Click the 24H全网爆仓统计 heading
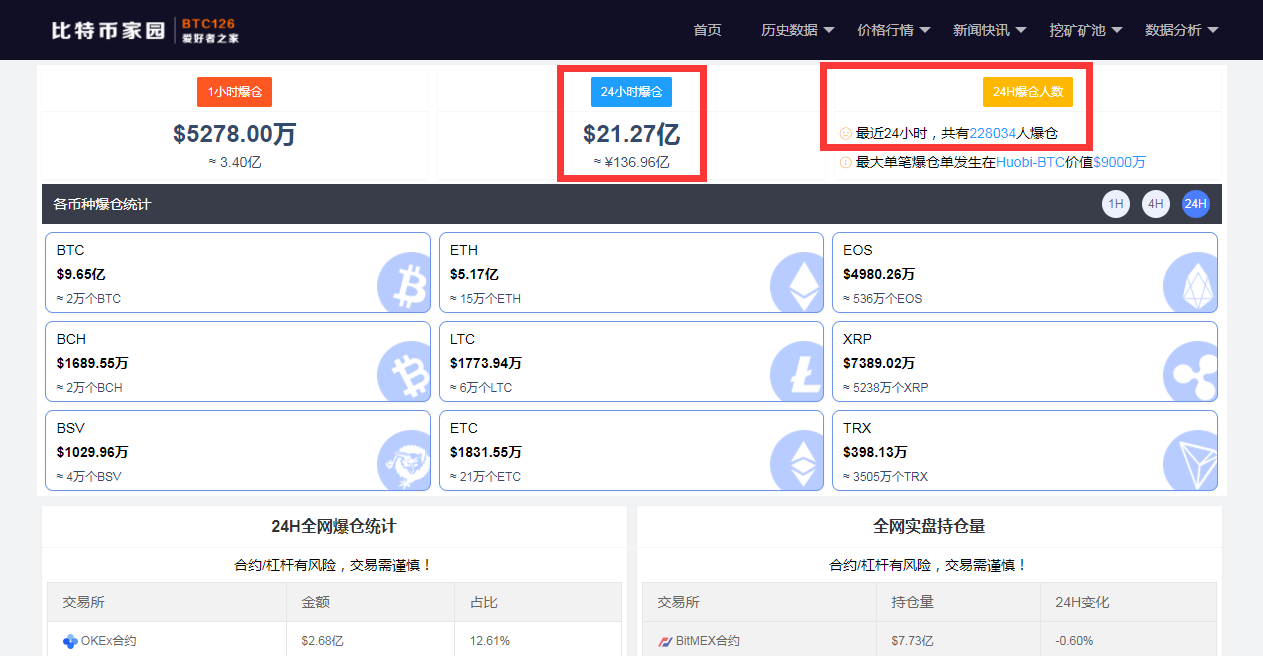 334,526
